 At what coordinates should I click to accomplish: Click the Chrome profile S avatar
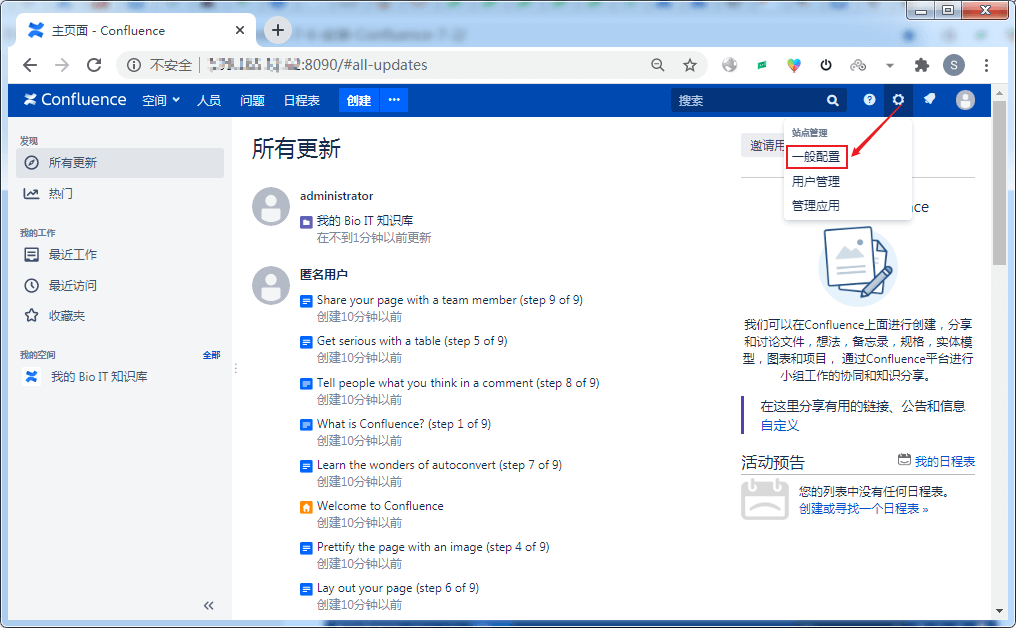click(x=954, y=65)
